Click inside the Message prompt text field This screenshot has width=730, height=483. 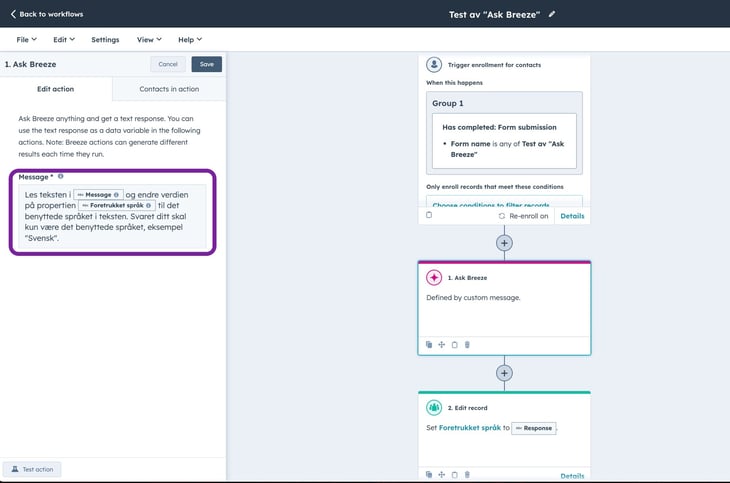coord(112,216)
